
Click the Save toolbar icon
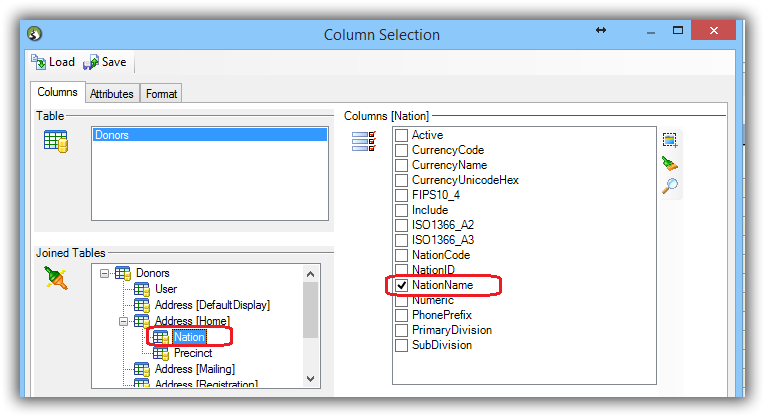click(92, 62)
